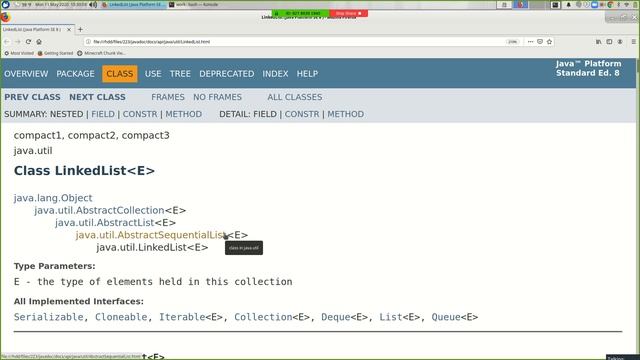Open the Queue interface link
The height and width of the screenshot is (360, 640).
pyautogui.click(x=446, y=317)
